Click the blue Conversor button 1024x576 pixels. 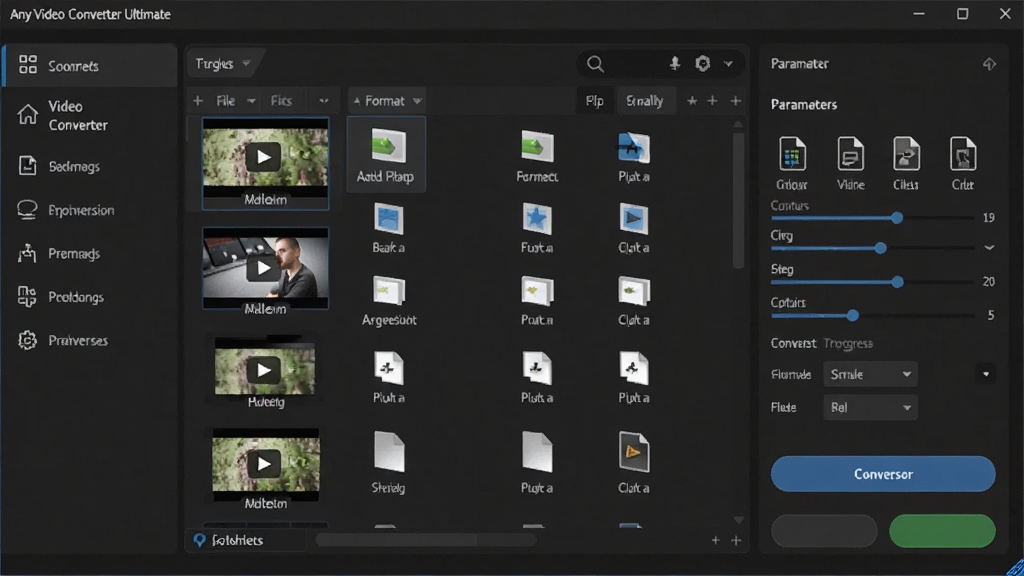tap(883, 474)
